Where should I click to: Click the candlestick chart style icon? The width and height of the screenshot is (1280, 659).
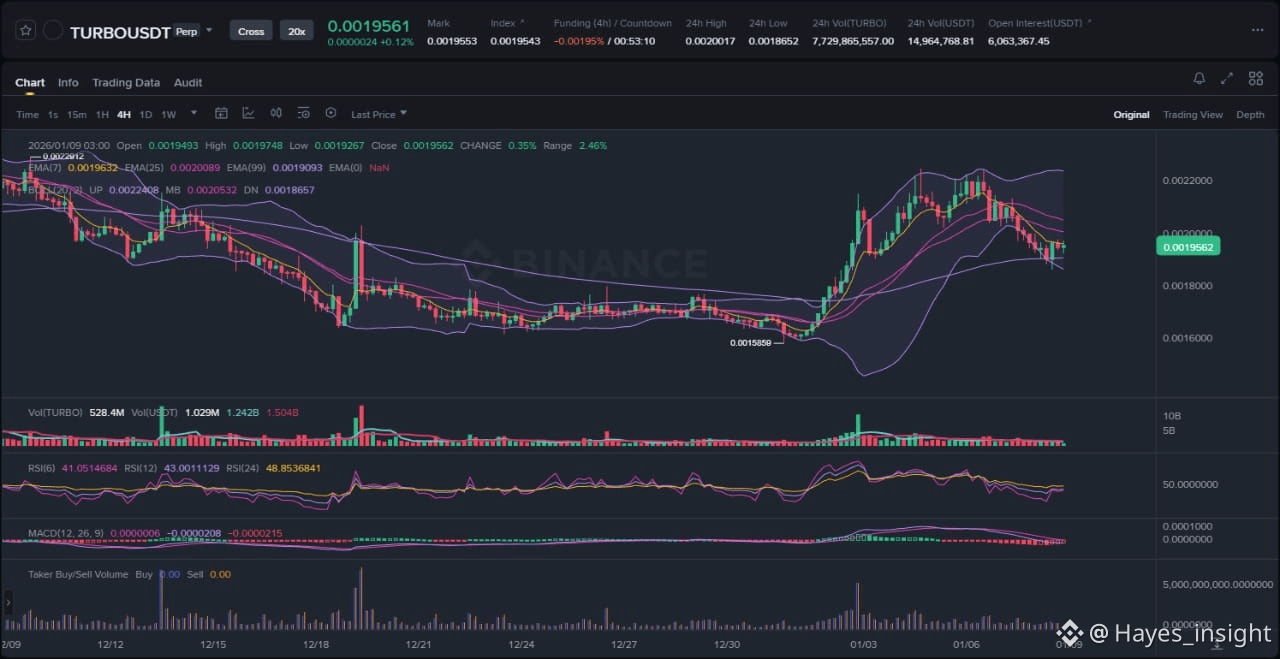tap(276, 114)
